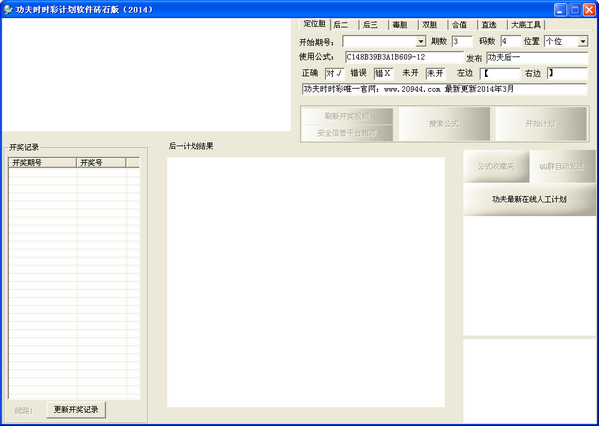Screen dimensions: 599x426
Task: Click the 开始计划 button
Action: click(x=541, y=124)
